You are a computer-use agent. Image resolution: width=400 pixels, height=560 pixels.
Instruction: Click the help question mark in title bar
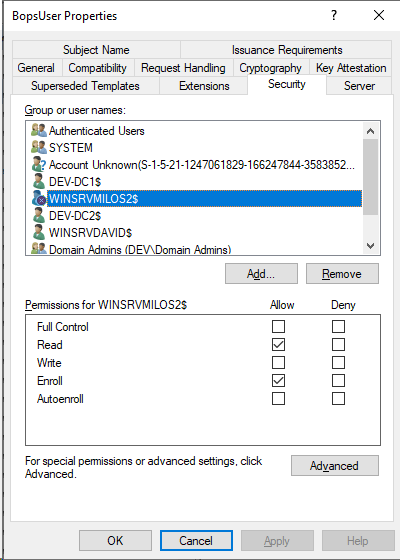[334, 15]
